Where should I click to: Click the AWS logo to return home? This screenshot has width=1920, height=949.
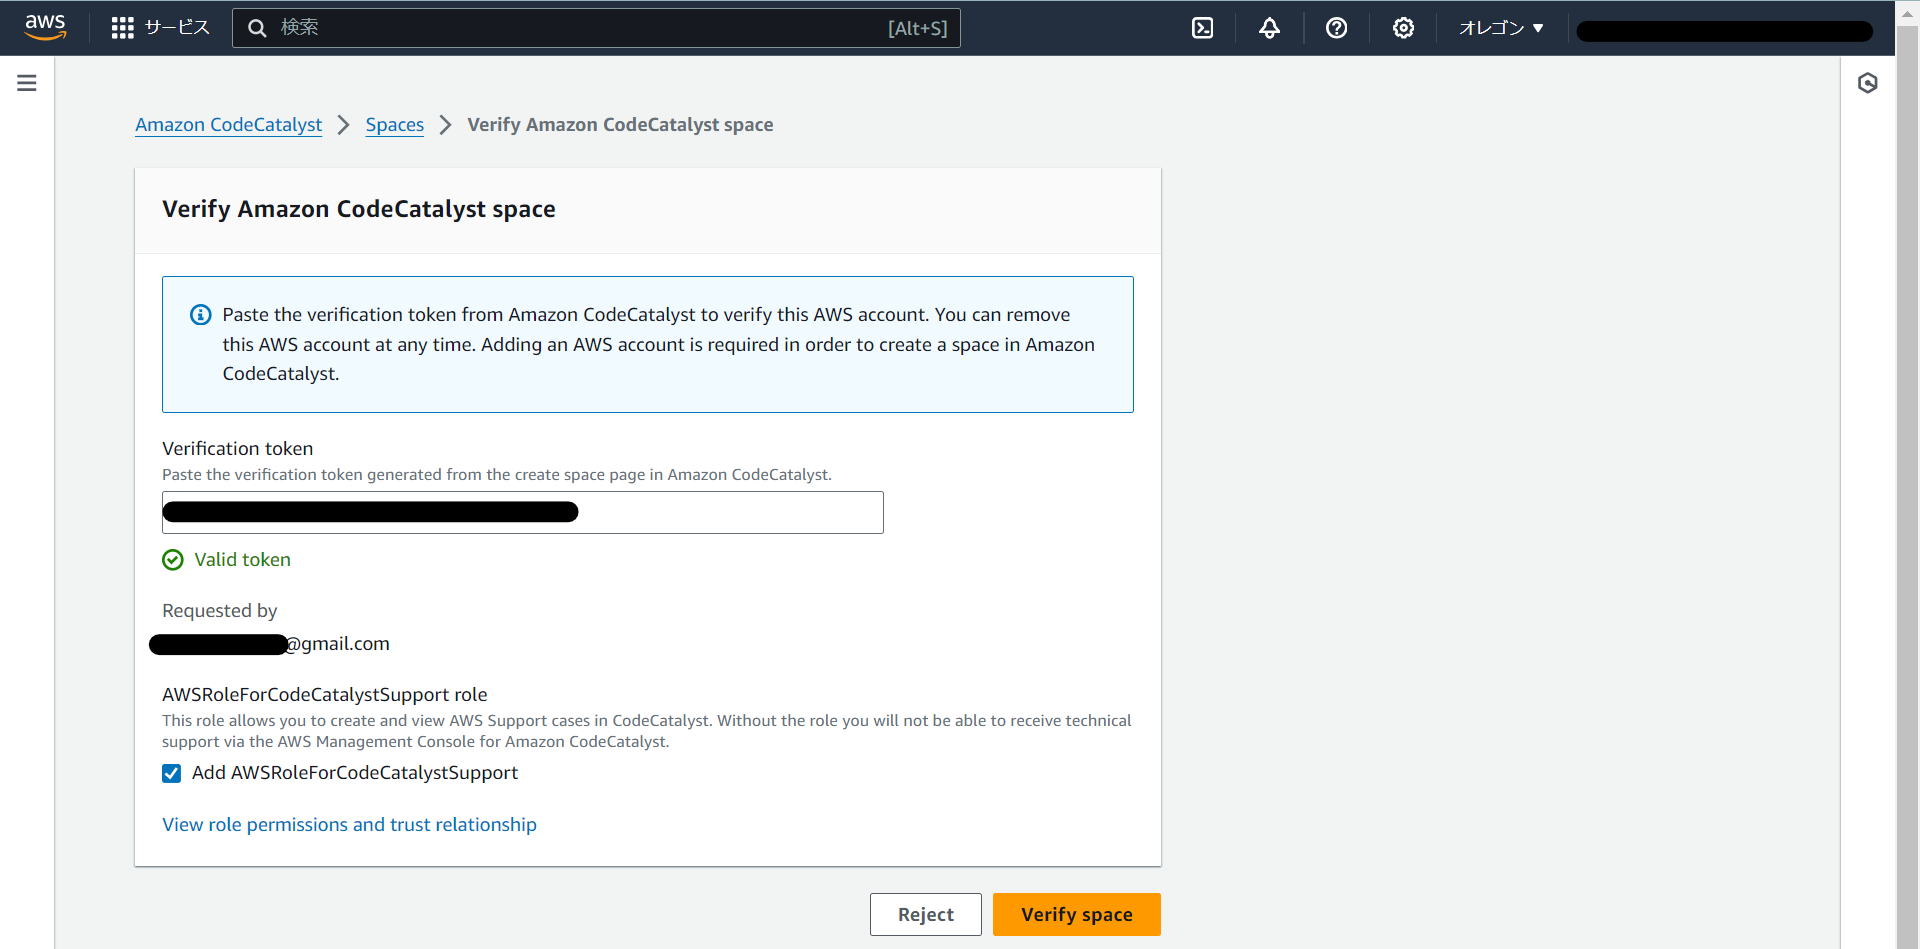[x=45, y=27]
